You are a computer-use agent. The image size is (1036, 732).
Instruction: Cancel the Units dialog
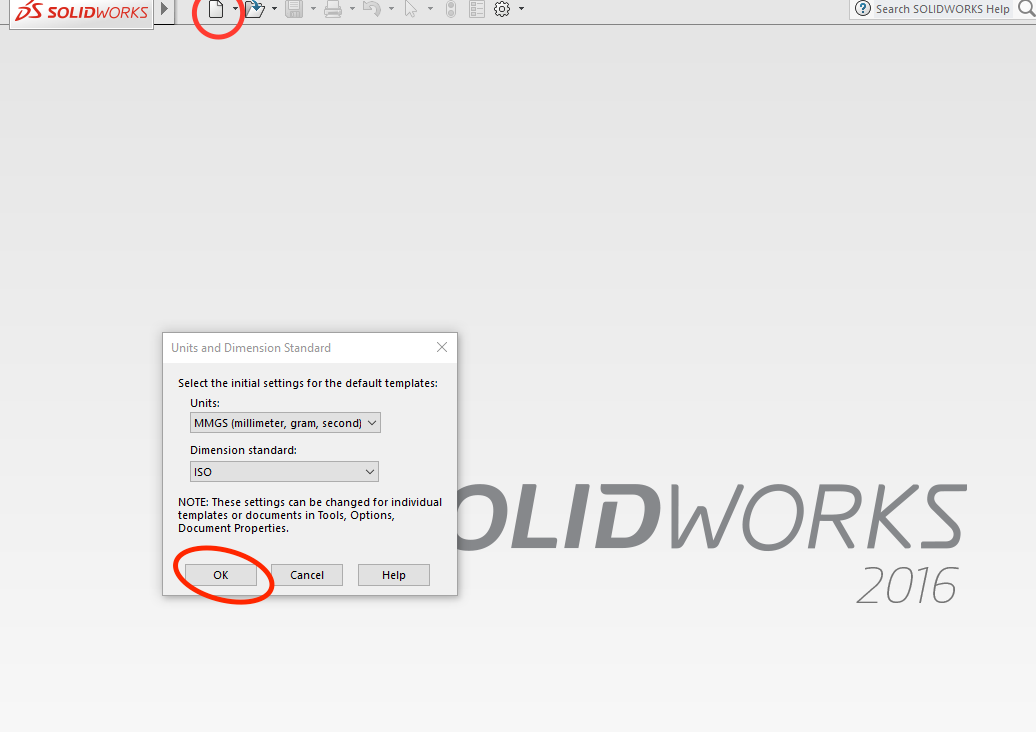[x=306, y=574]
